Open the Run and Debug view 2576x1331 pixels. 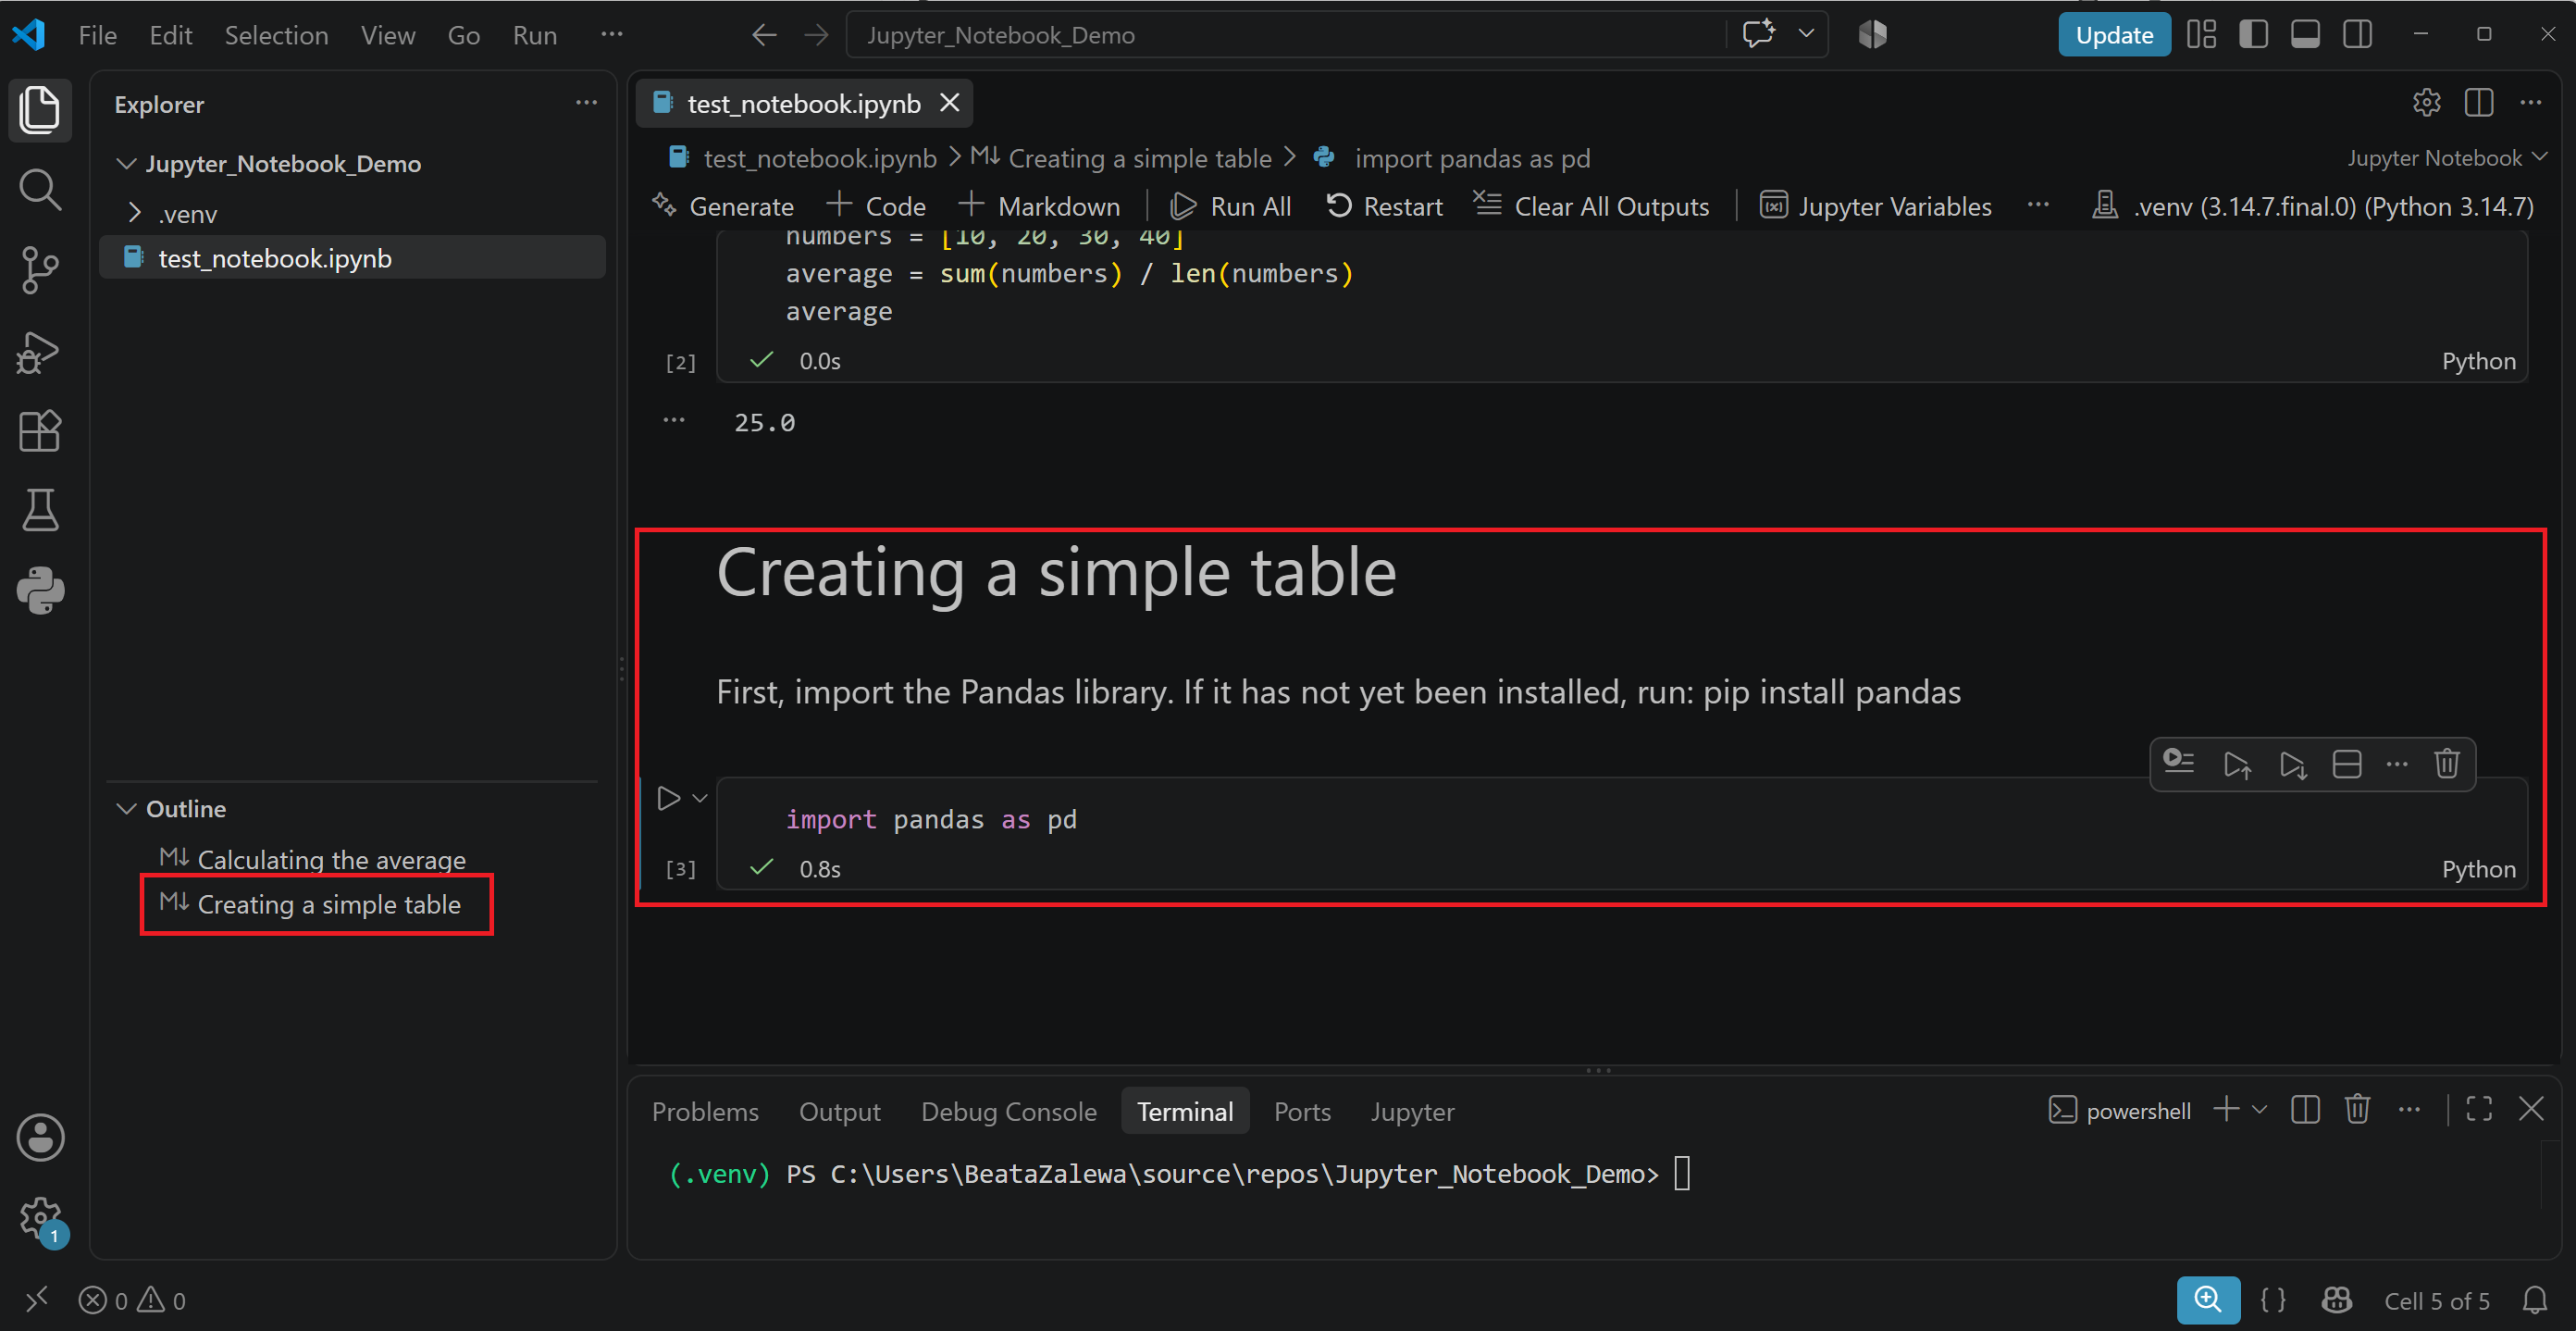pos(40,351)
